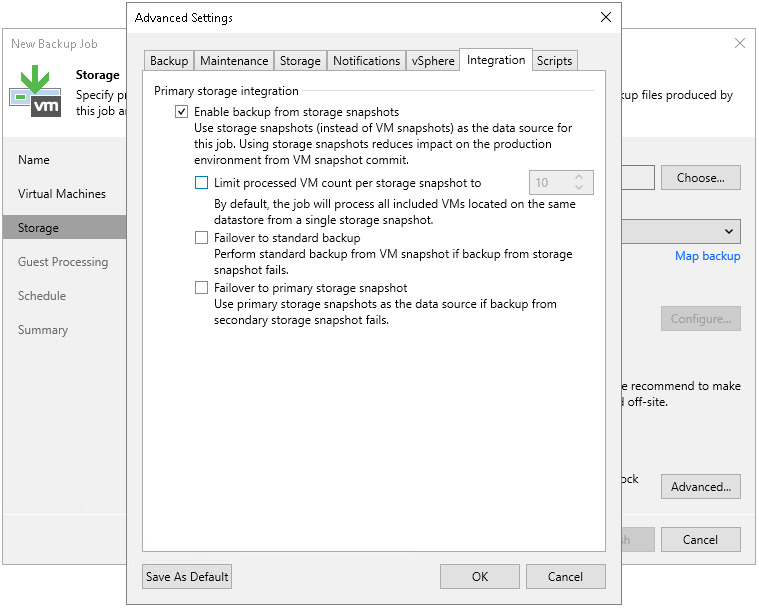Select the Storage wizard step

coord(64,228)
